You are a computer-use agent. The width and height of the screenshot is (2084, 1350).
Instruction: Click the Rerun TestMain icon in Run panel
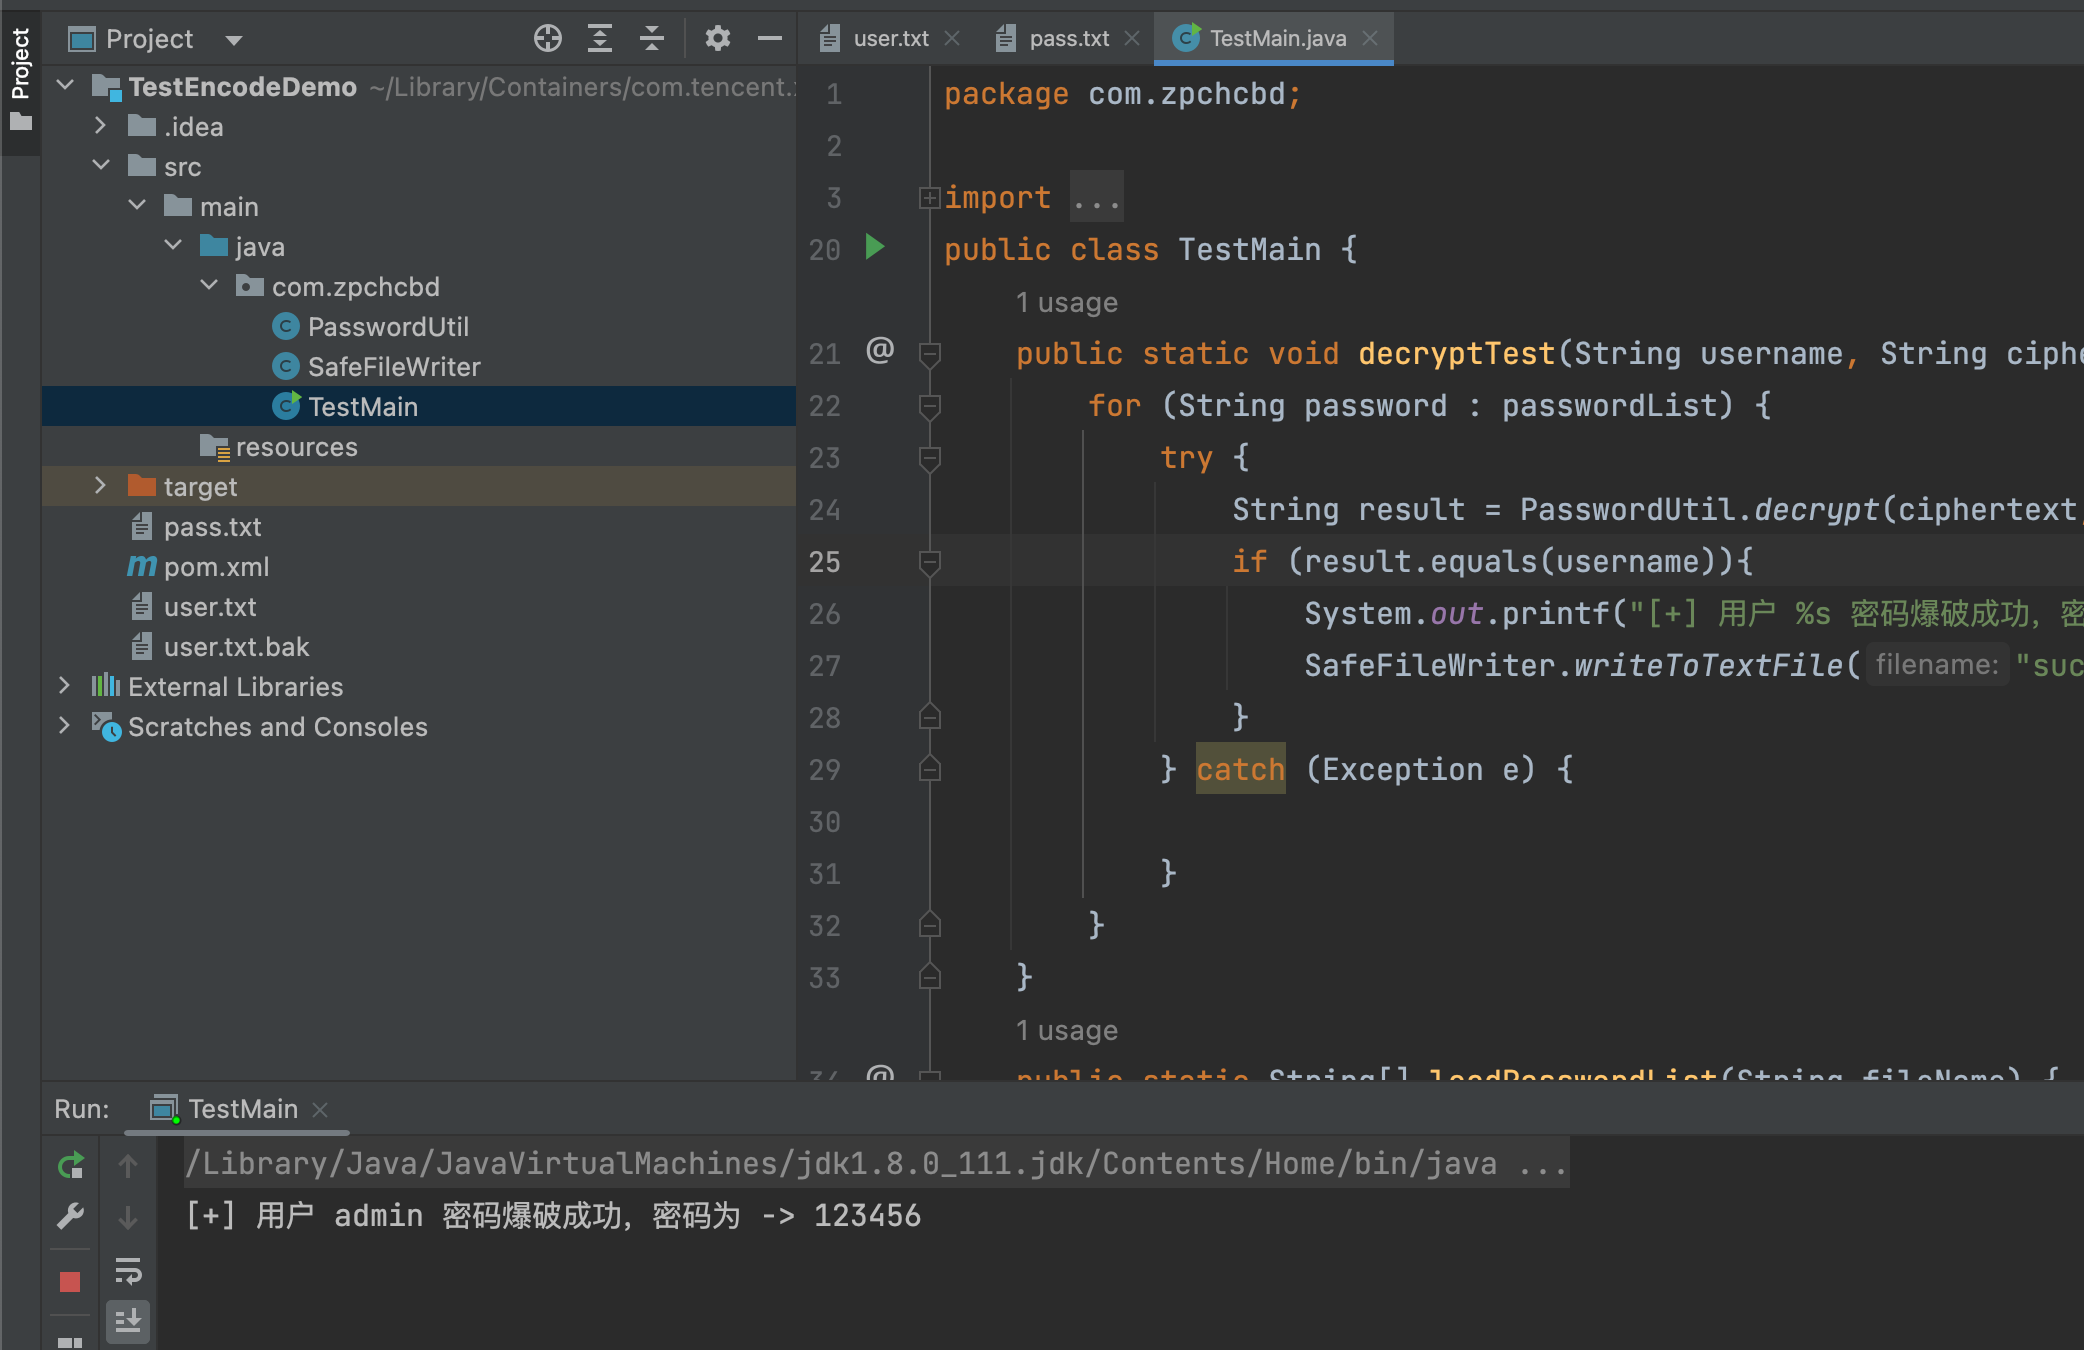(x=70, y=1165)
